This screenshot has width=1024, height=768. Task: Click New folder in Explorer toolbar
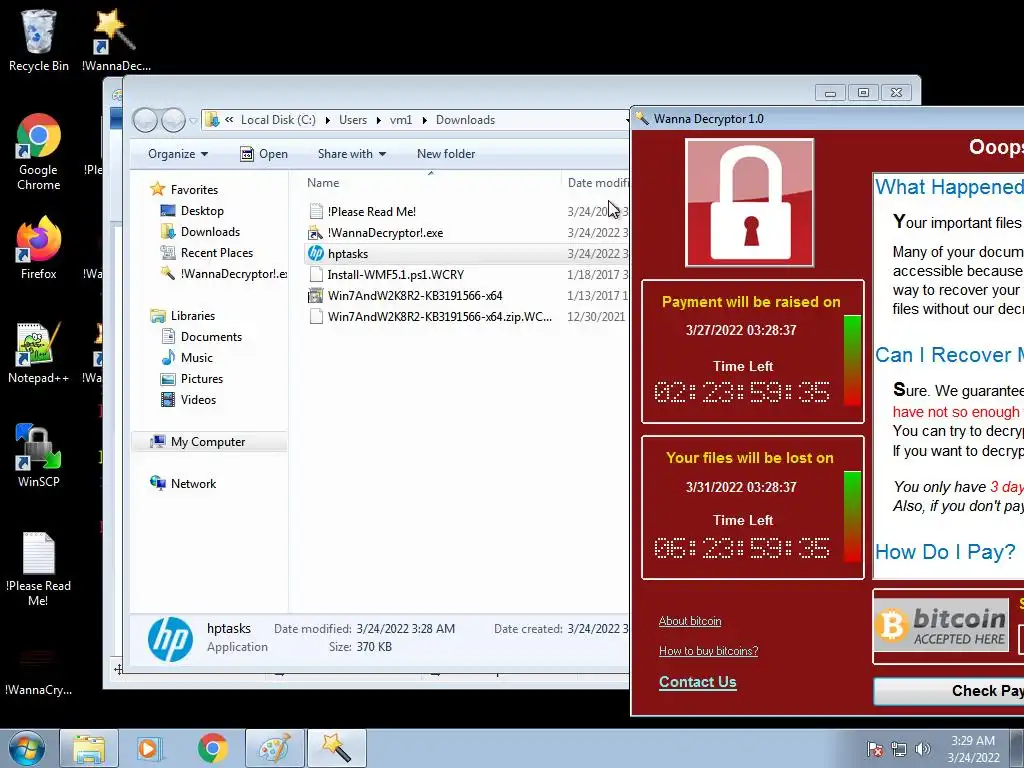coord(446,154)
